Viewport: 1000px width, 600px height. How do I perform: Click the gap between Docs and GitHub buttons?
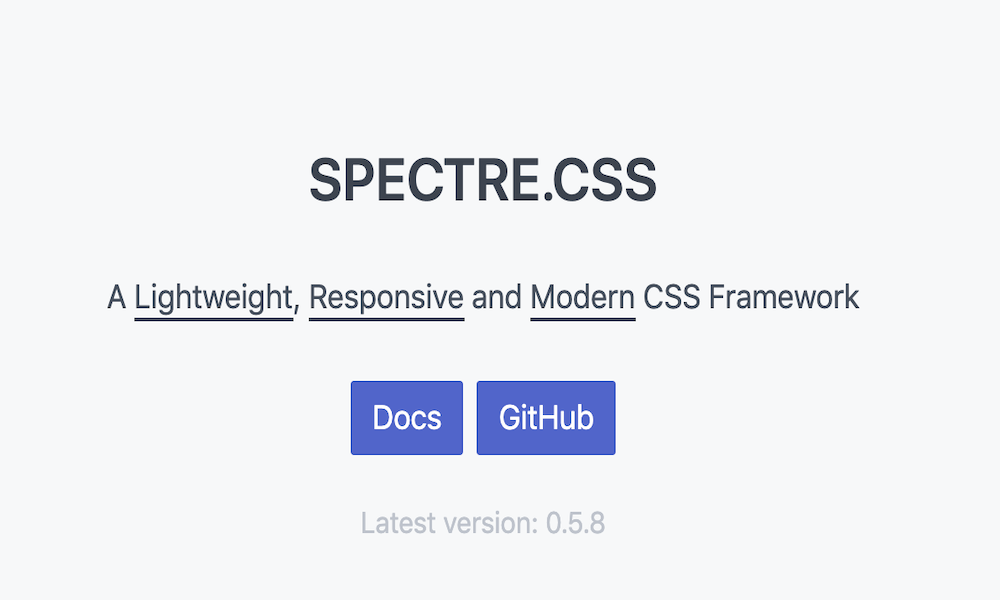tap(470, 418)
